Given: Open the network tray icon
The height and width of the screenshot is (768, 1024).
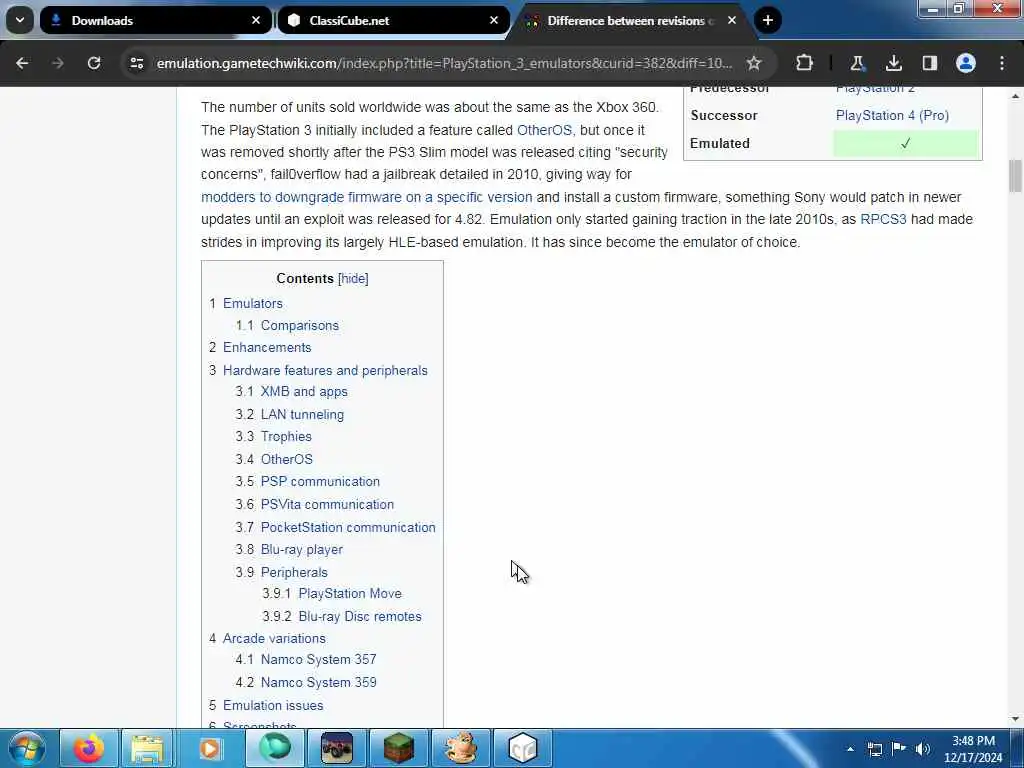Looking at the screenshot, I should click(x=875, y=749).
